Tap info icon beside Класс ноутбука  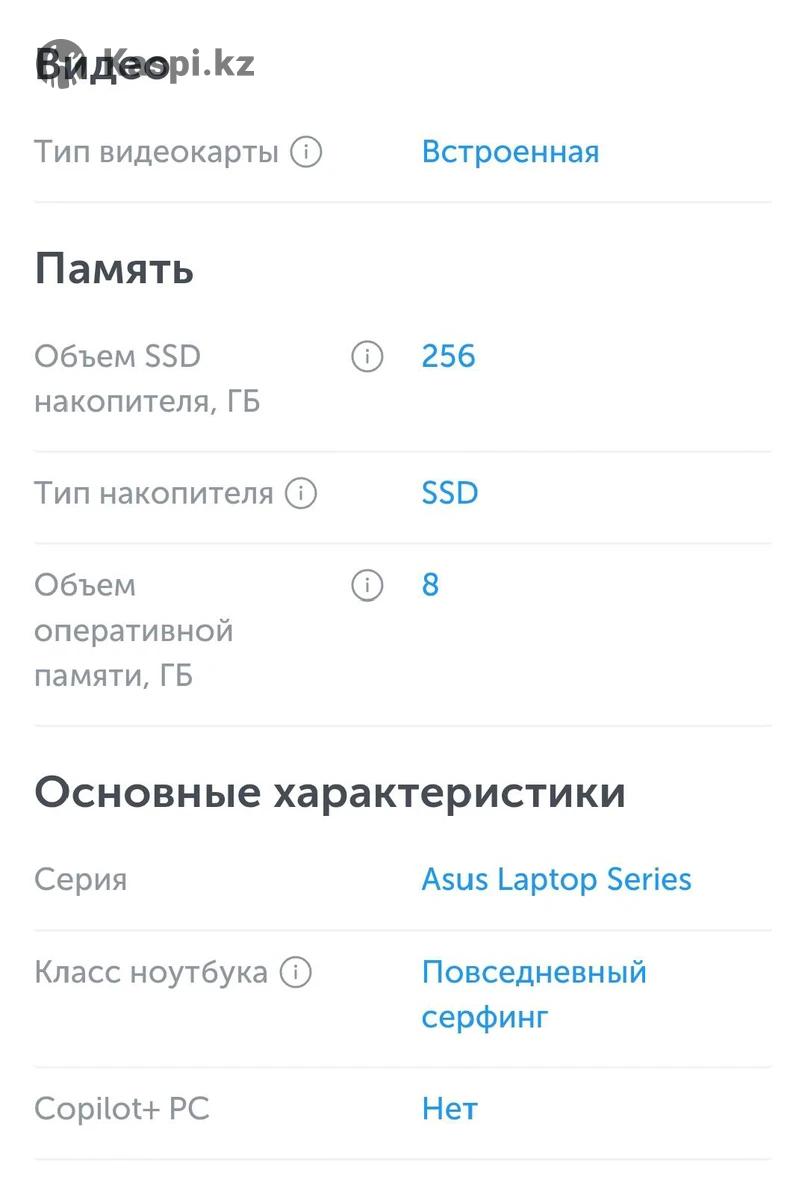click(296, 972)
